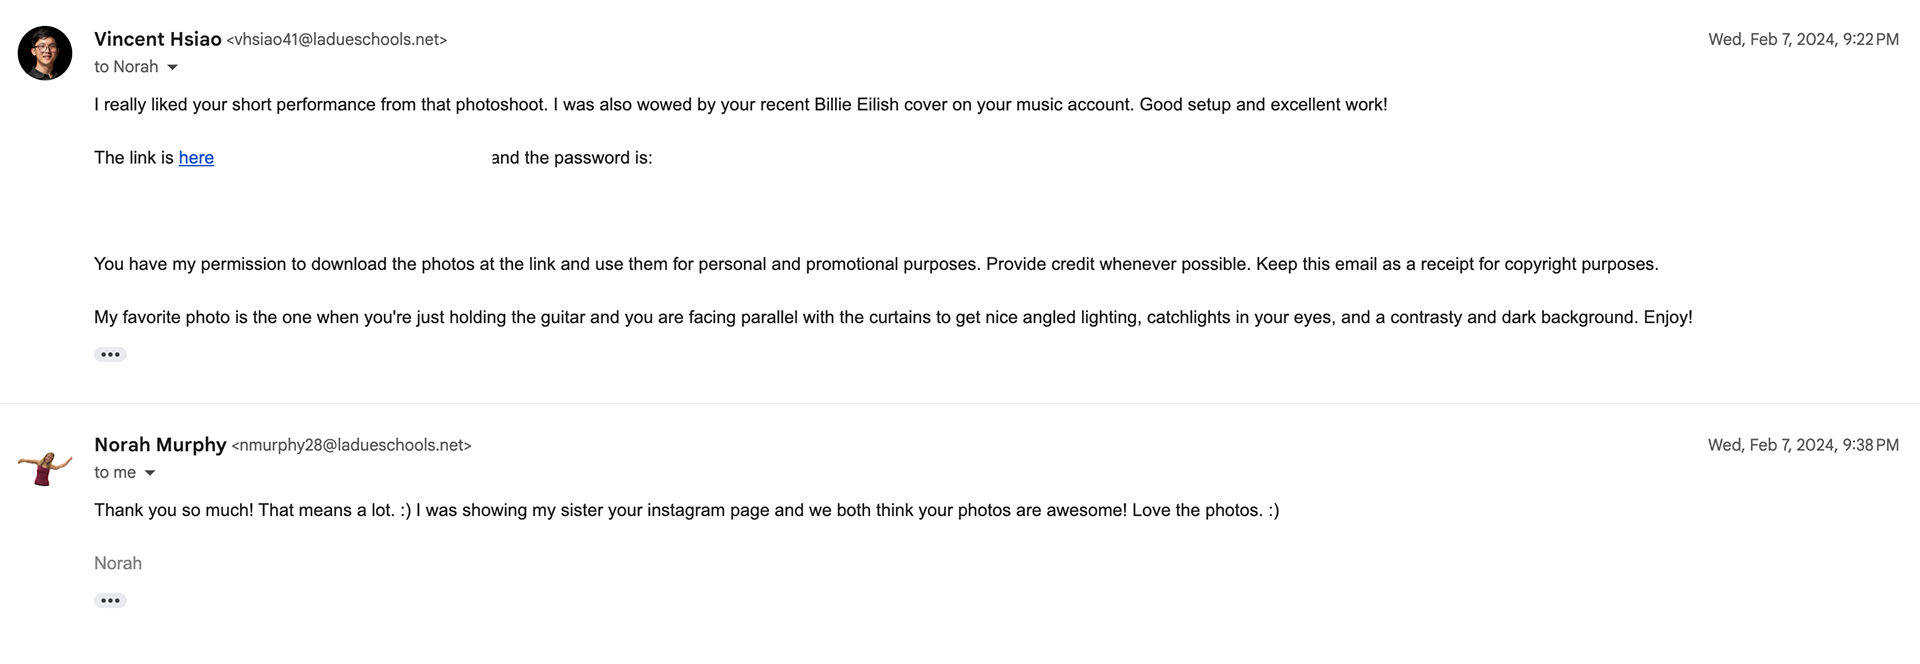Show trimmed content in Vincent's email

pyautogui.click(x=110, y=354)
